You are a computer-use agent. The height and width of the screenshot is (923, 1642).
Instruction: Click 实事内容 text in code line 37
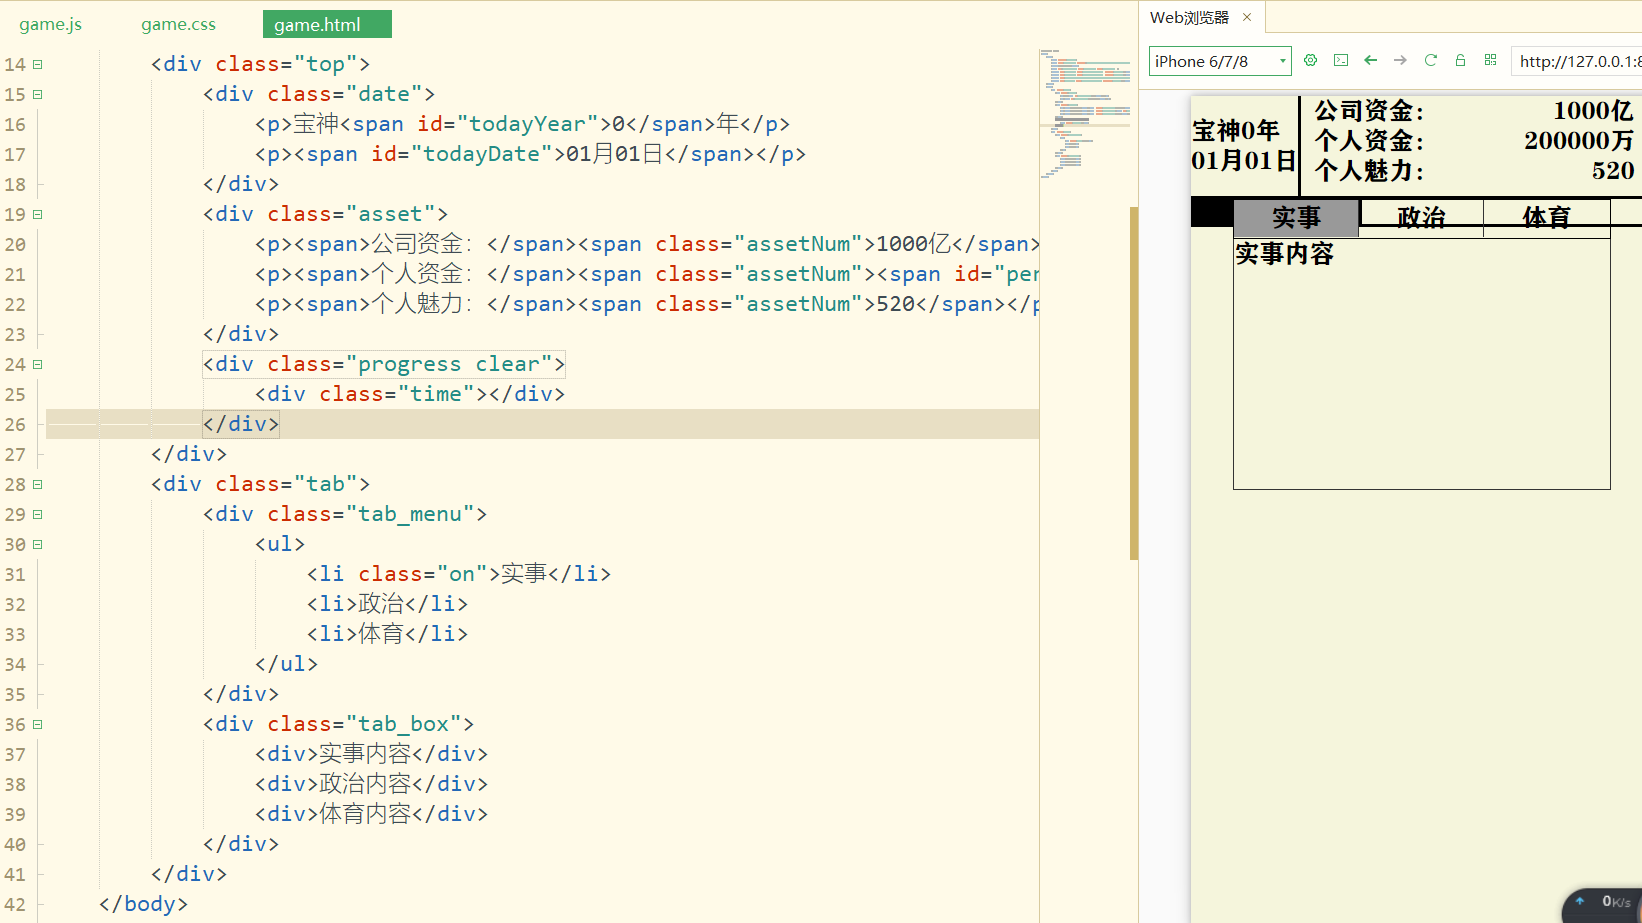365,754
